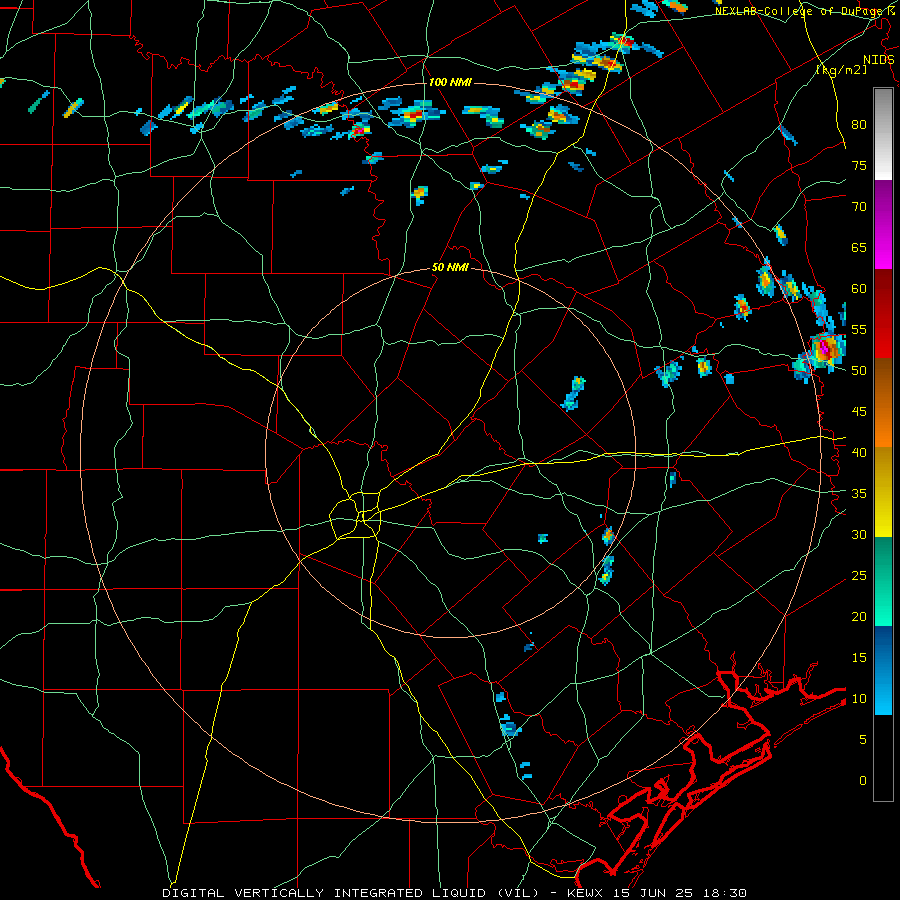The width and height of the screenshot is (900, 900).
Task: Click the "15" value on the scale
Action: (x=859, y=658)
